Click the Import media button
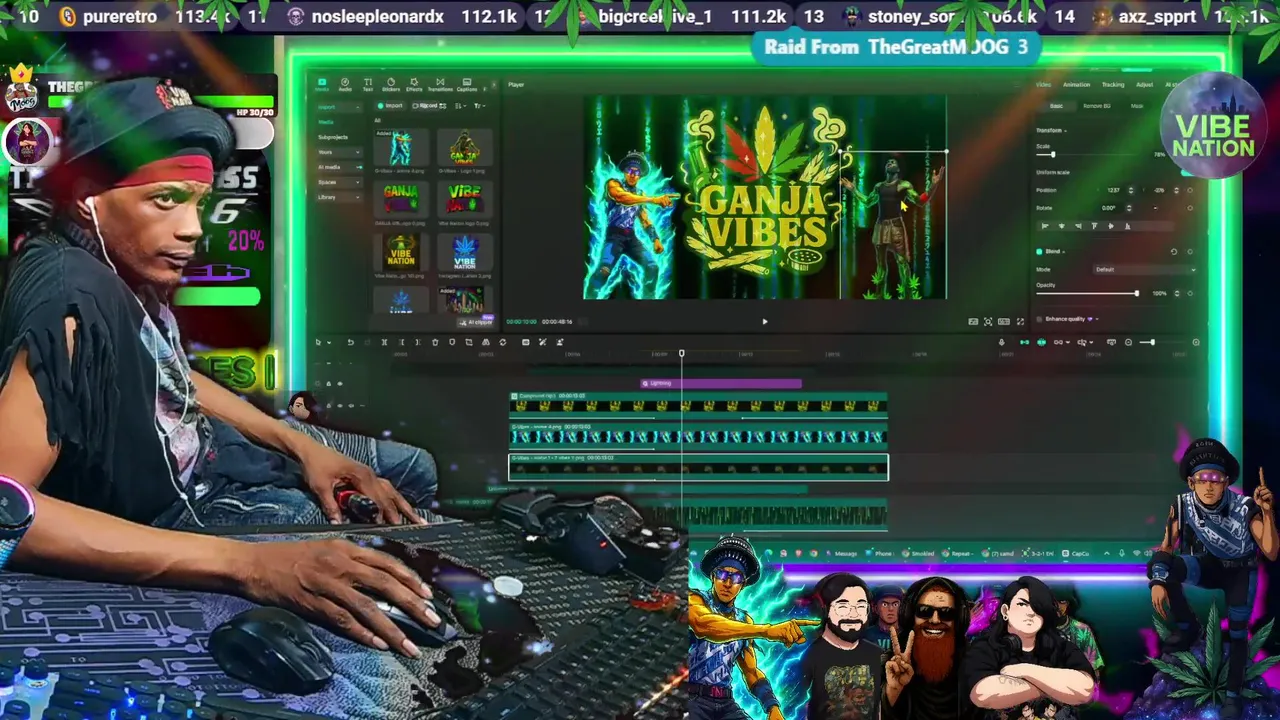The height and width of the screenshot is (720, 1280). 389,106
